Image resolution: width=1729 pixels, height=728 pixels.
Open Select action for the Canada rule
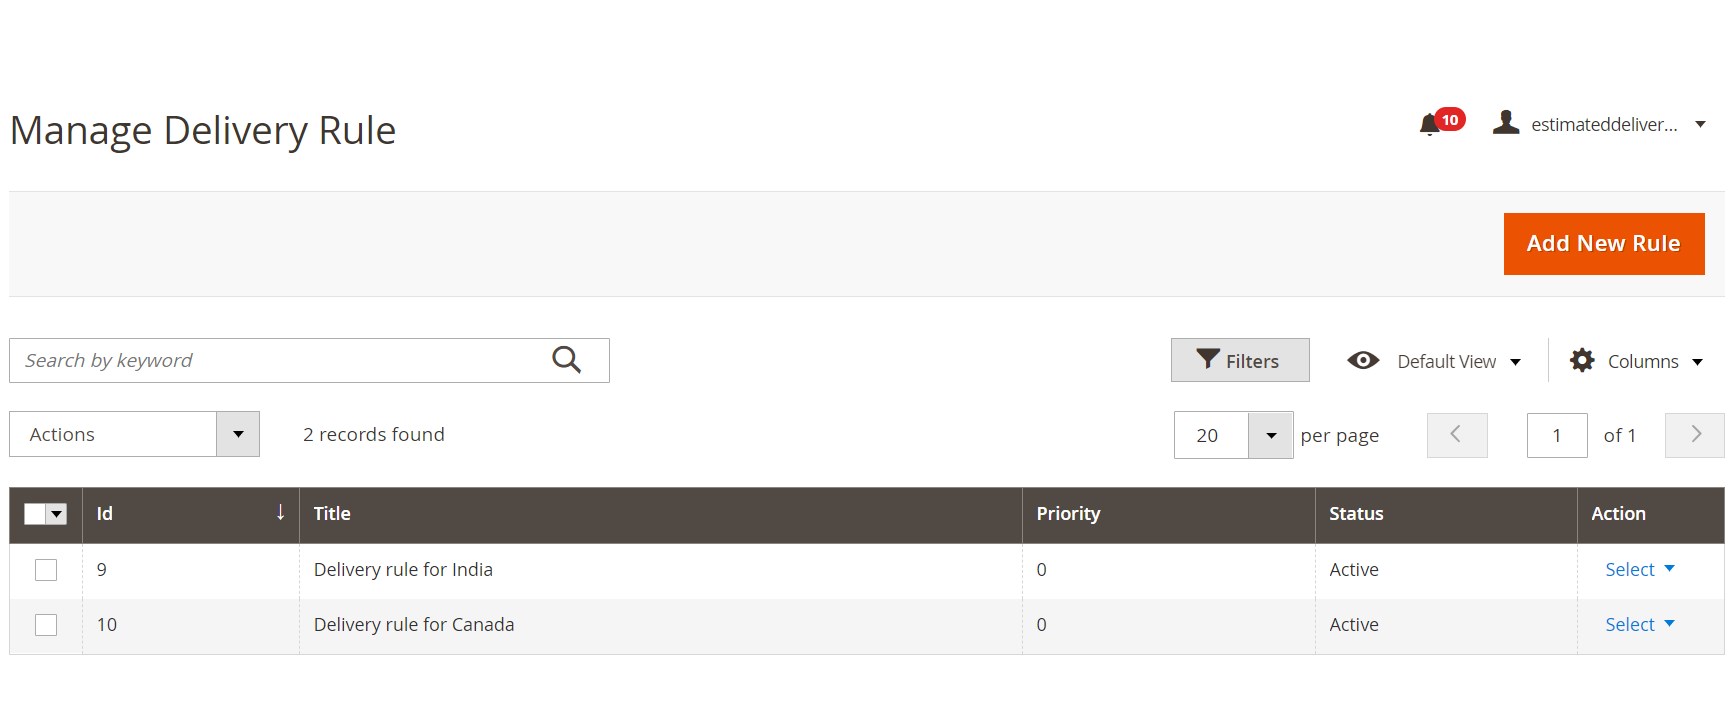(1639, 625)
